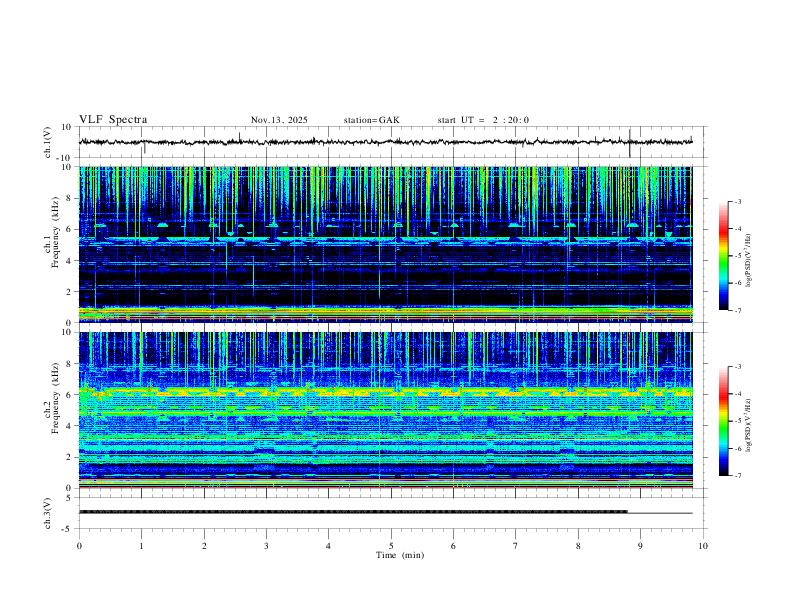This screenshot has height=612, width=792.
Task: Click the Time (min) axis label
Action: pyautogui.click(x=400, y=555)
